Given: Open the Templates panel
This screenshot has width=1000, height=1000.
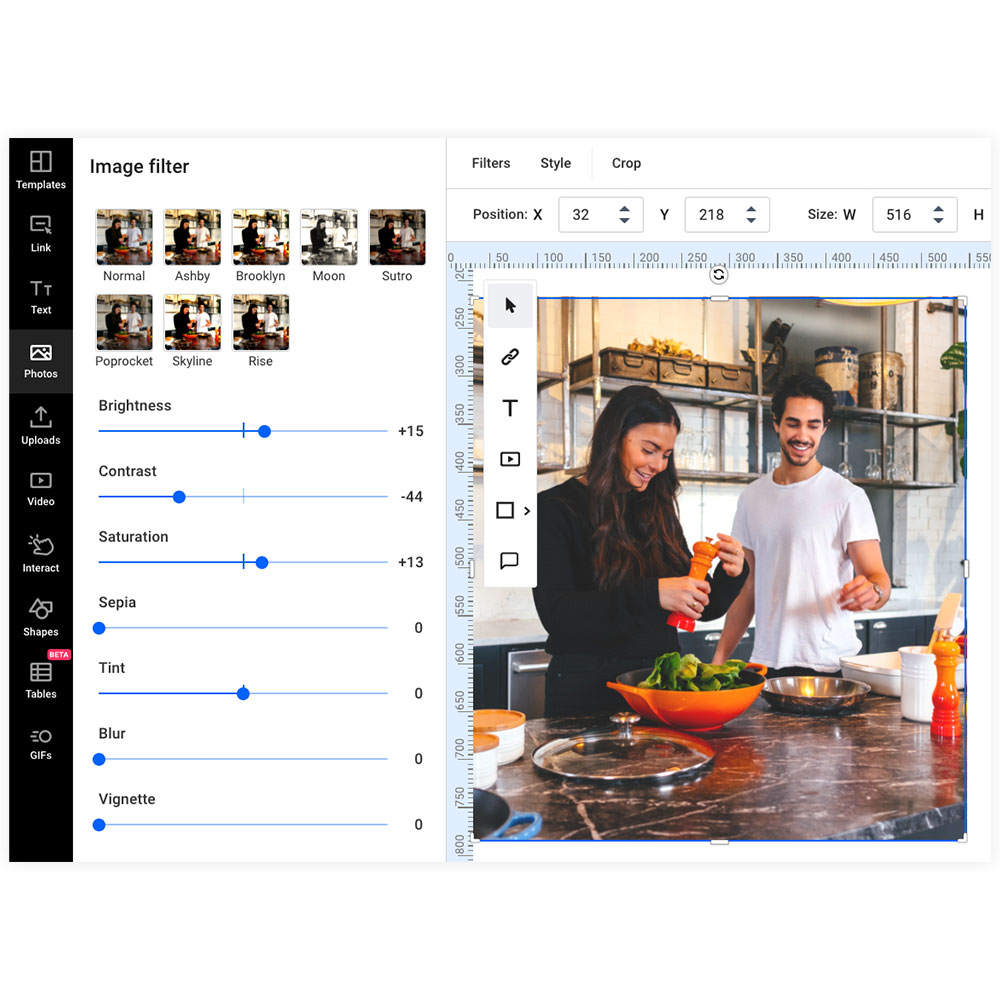Looking at the screenshot, I should [40, 170].
